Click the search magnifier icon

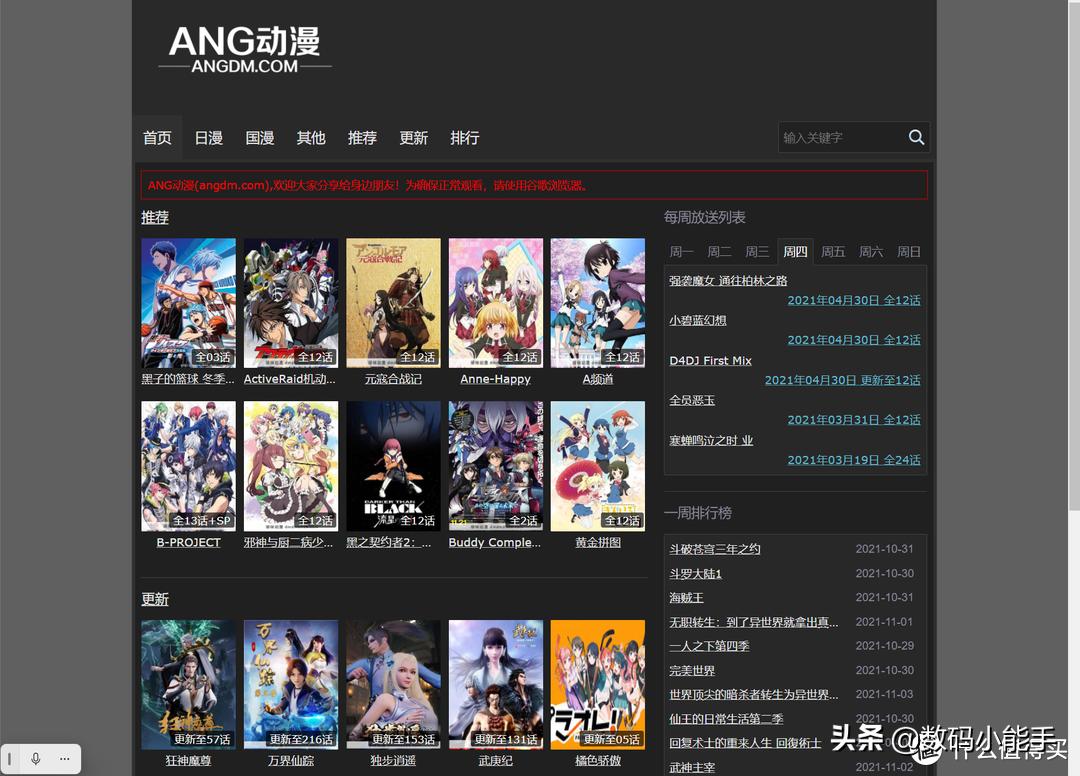pyautogui.click(x=916, y=137)
